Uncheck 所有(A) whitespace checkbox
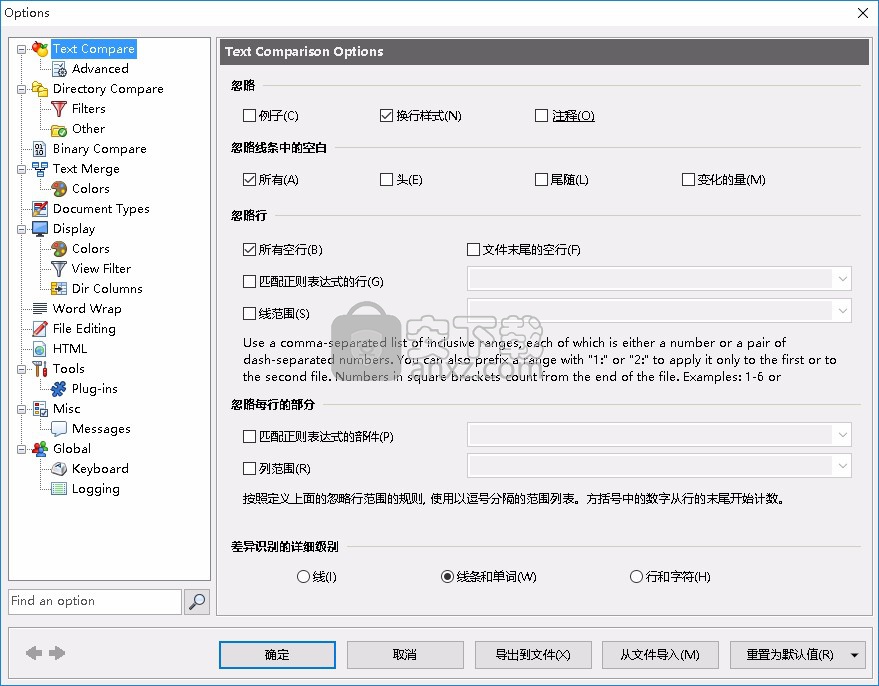Screen dimensions: 879x686 tap(249, 179)
